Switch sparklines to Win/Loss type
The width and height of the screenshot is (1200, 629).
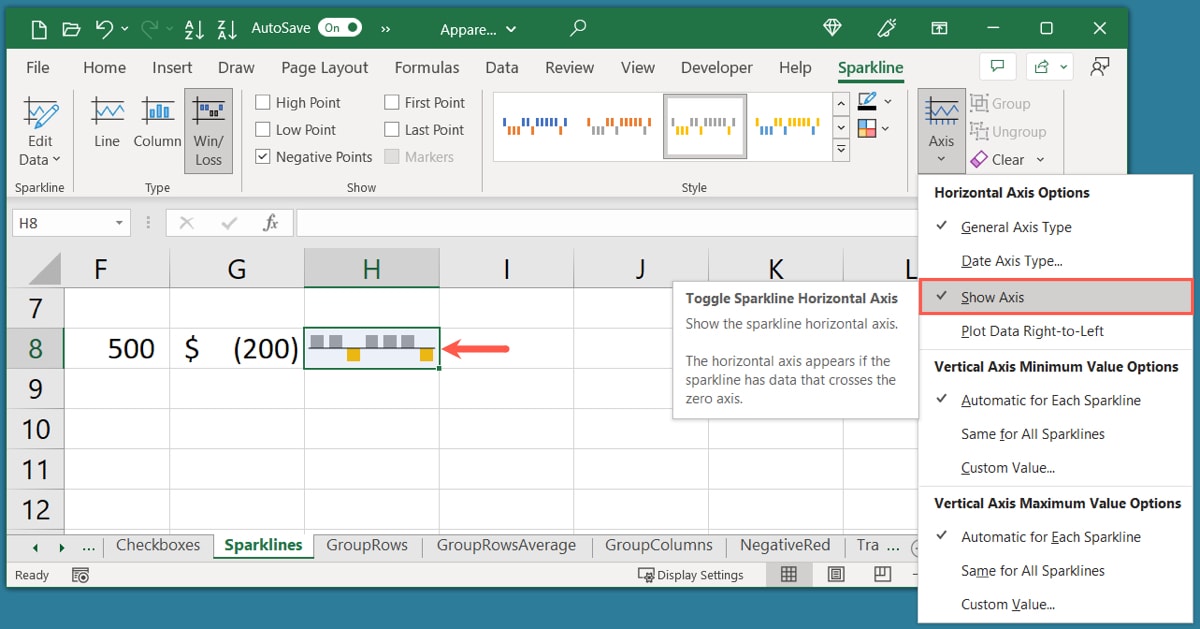(208, 125)
